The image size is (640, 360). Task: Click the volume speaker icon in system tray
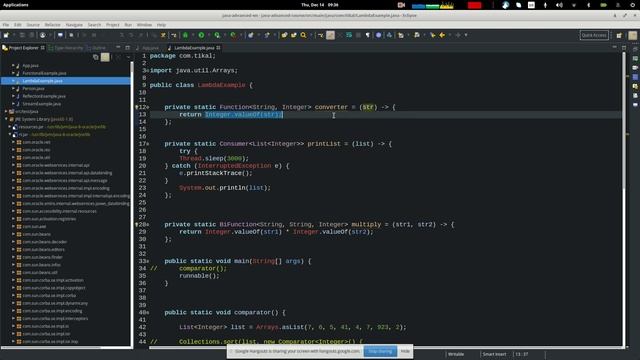point(559,5)
